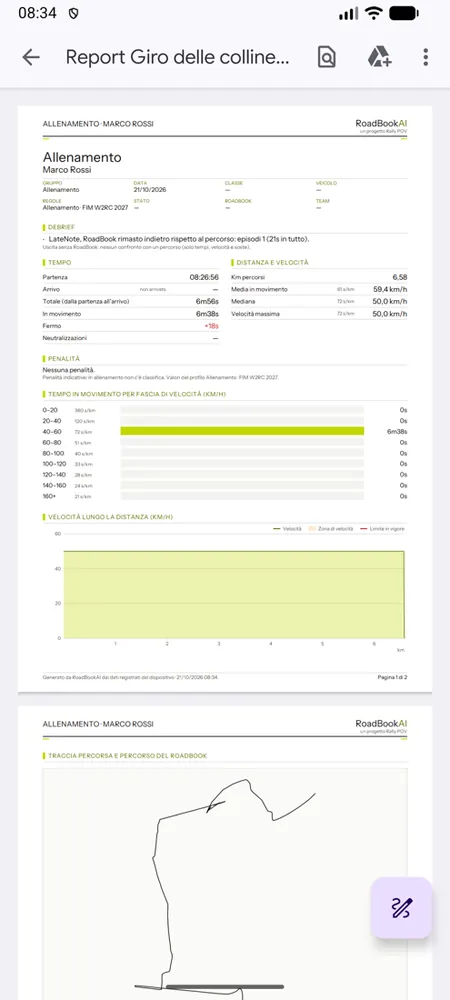Click the Limite in vigore legend entry

382,529
